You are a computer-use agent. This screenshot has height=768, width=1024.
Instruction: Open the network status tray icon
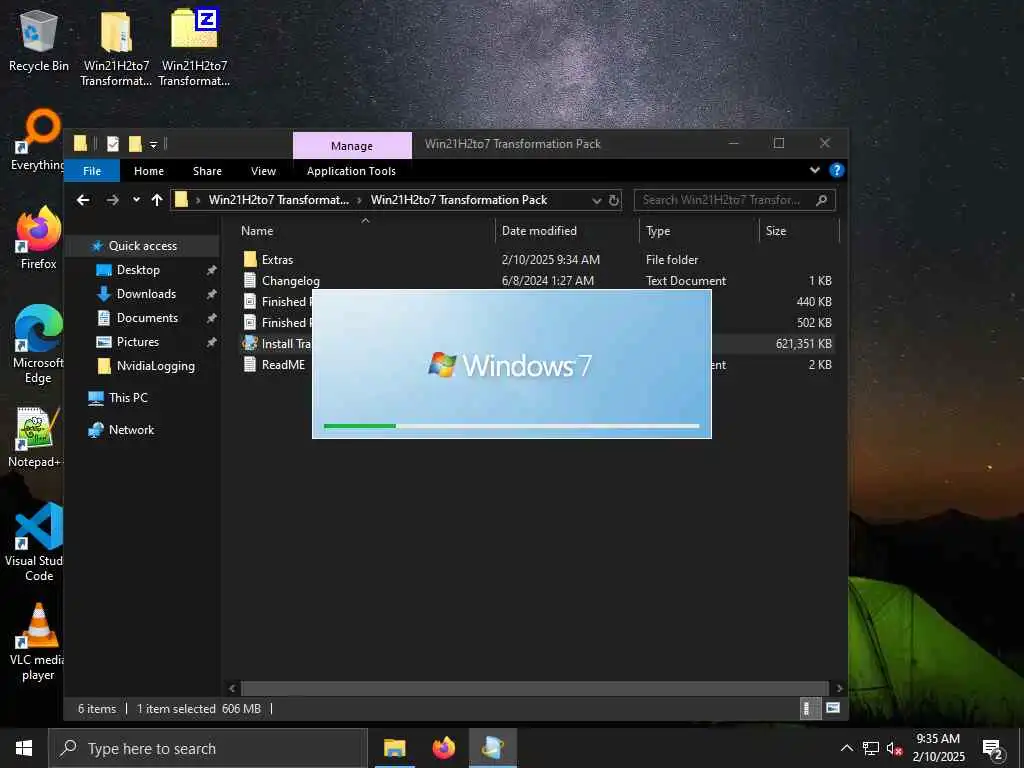pyautogui.click(x=871, y=748)
